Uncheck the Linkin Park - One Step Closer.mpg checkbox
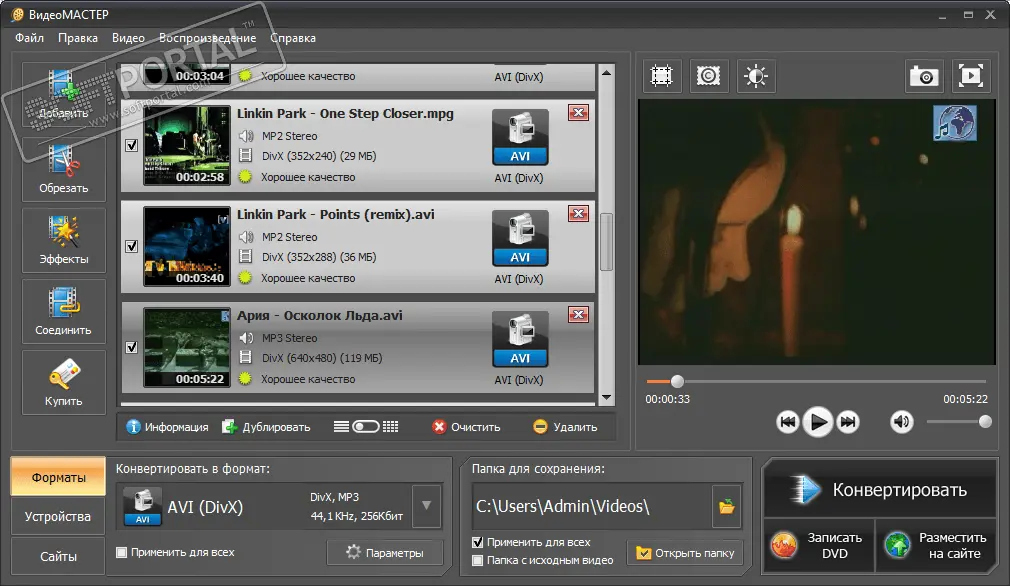 pyautogui.click(x=132, y=146)
